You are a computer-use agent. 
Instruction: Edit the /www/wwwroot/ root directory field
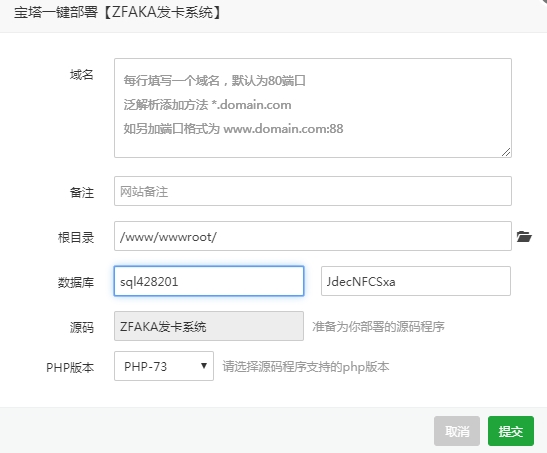(313, 236)
